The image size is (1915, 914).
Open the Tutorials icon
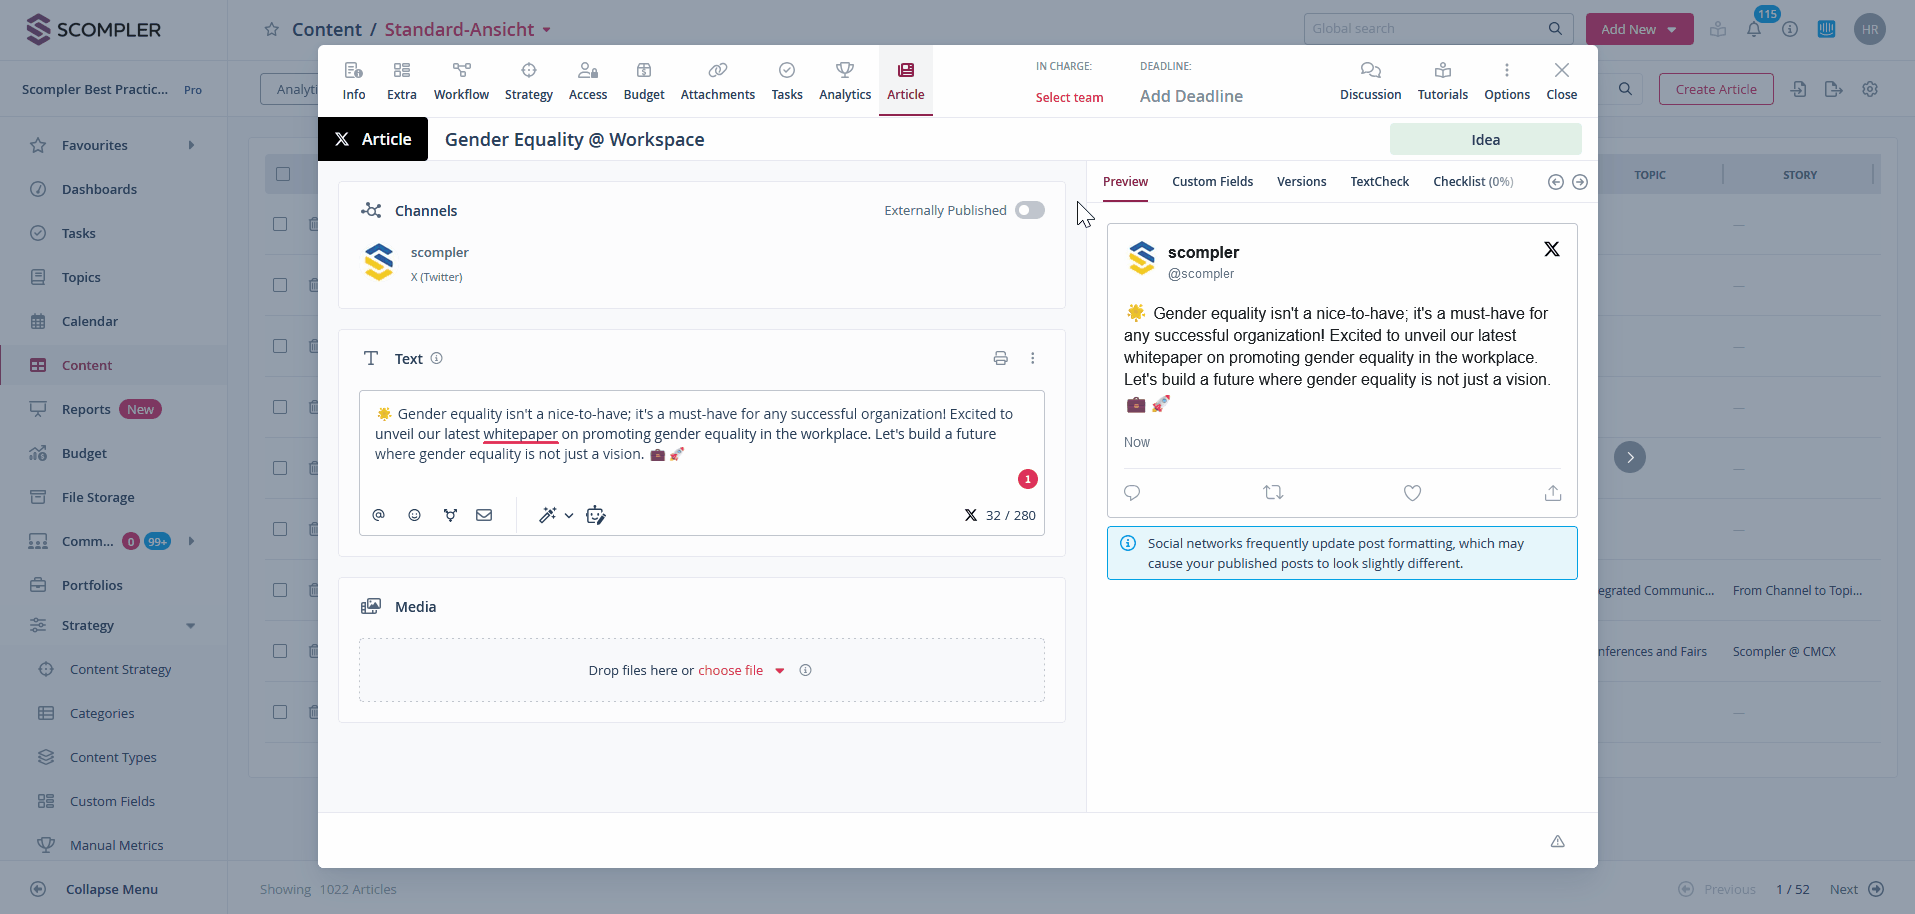coord(1442,80)
